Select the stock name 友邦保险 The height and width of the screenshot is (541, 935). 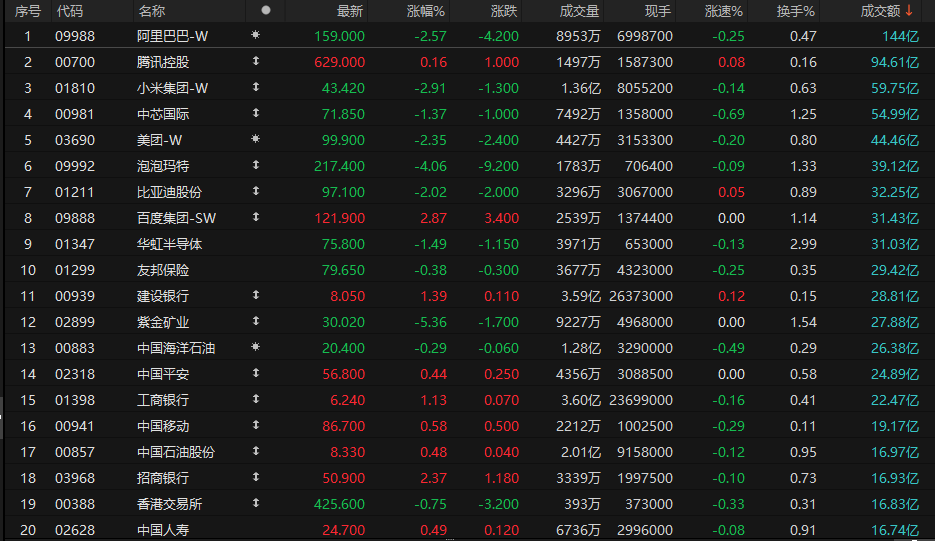pos(163,270)
